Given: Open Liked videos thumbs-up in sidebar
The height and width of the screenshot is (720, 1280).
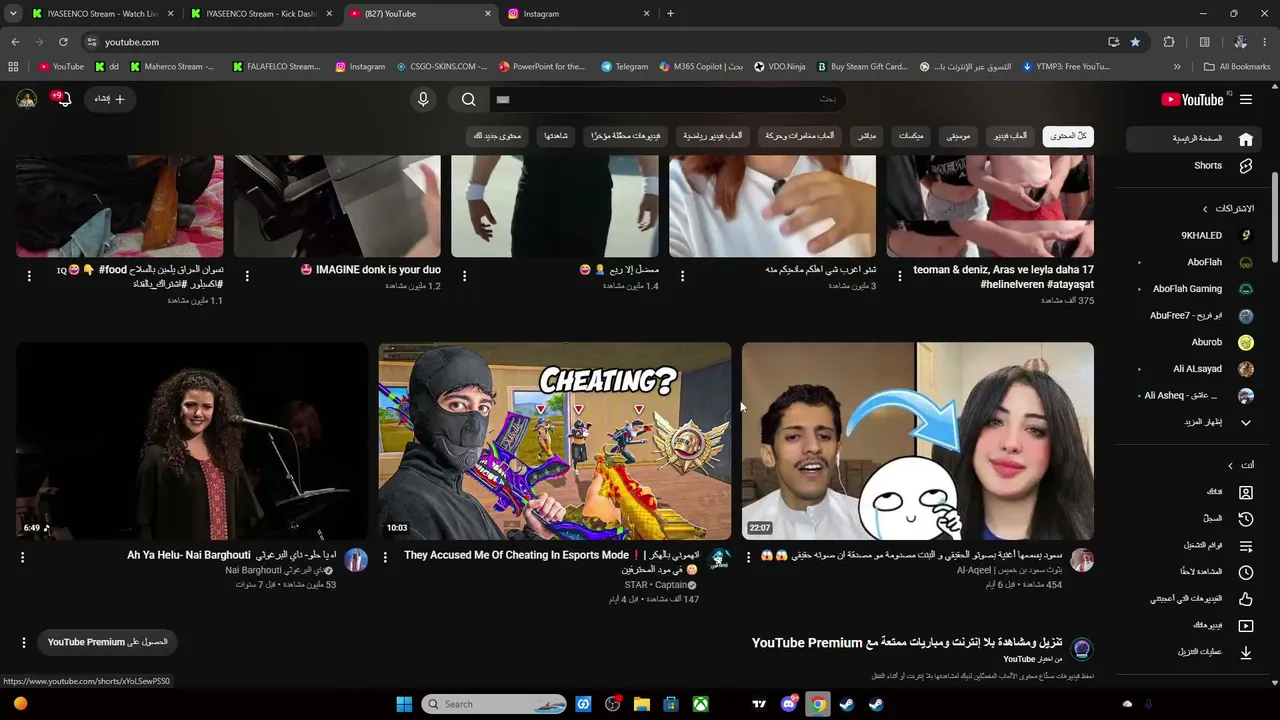Looking at the screenshot, I should tap(1246, 599).
